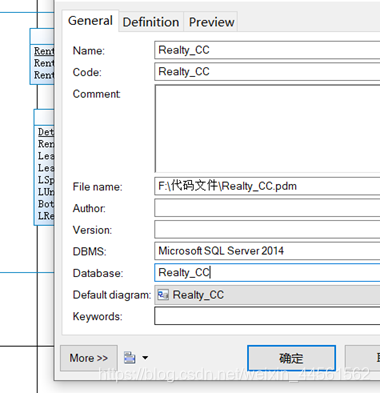Select the General tab
Image resolution: width=380 pixels, height=393 pixels.
90,21
